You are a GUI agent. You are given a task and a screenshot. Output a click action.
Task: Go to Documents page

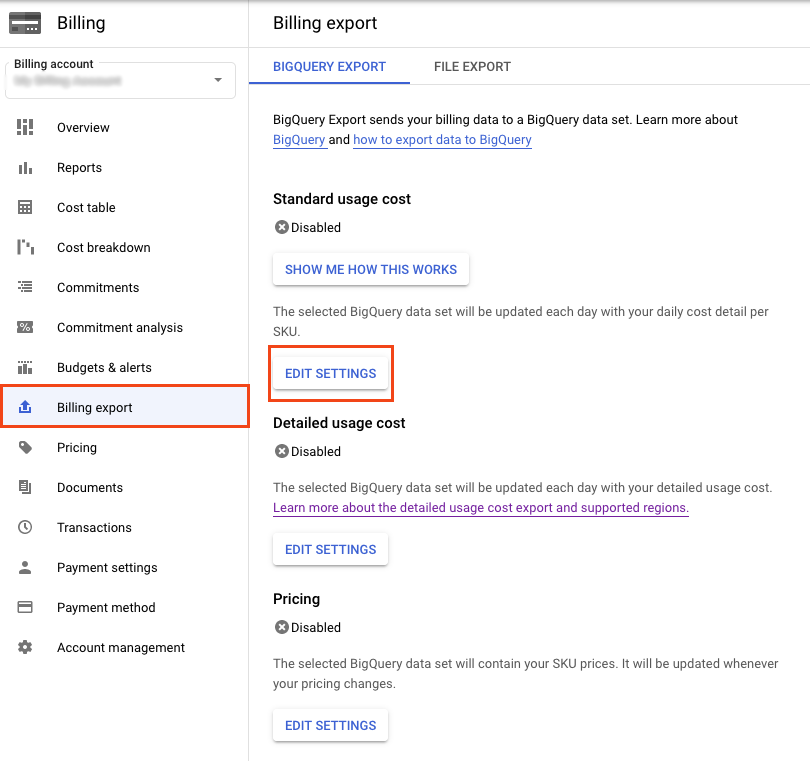[x=124, y=488]
